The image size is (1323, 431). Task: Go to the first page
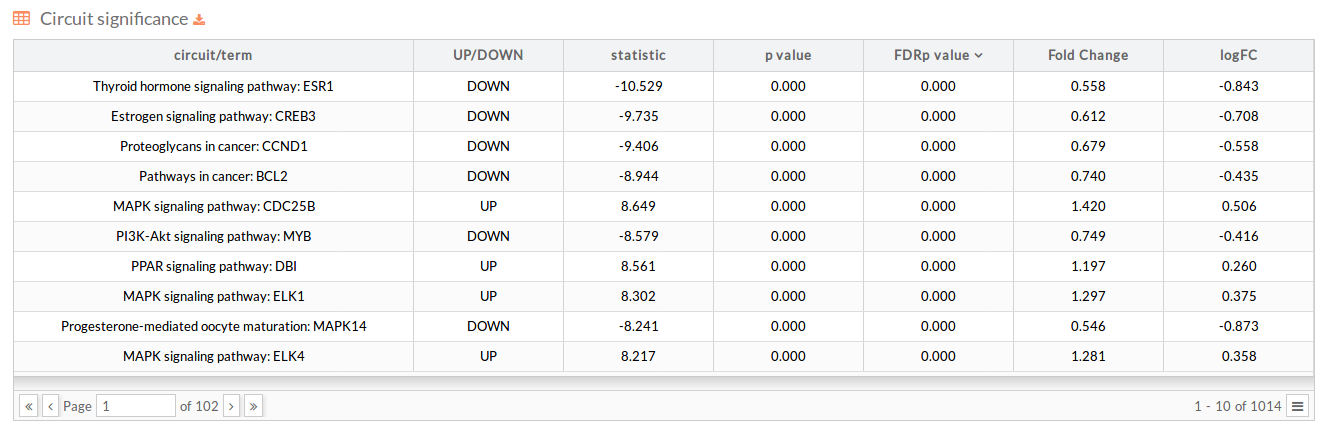[29, 406]
